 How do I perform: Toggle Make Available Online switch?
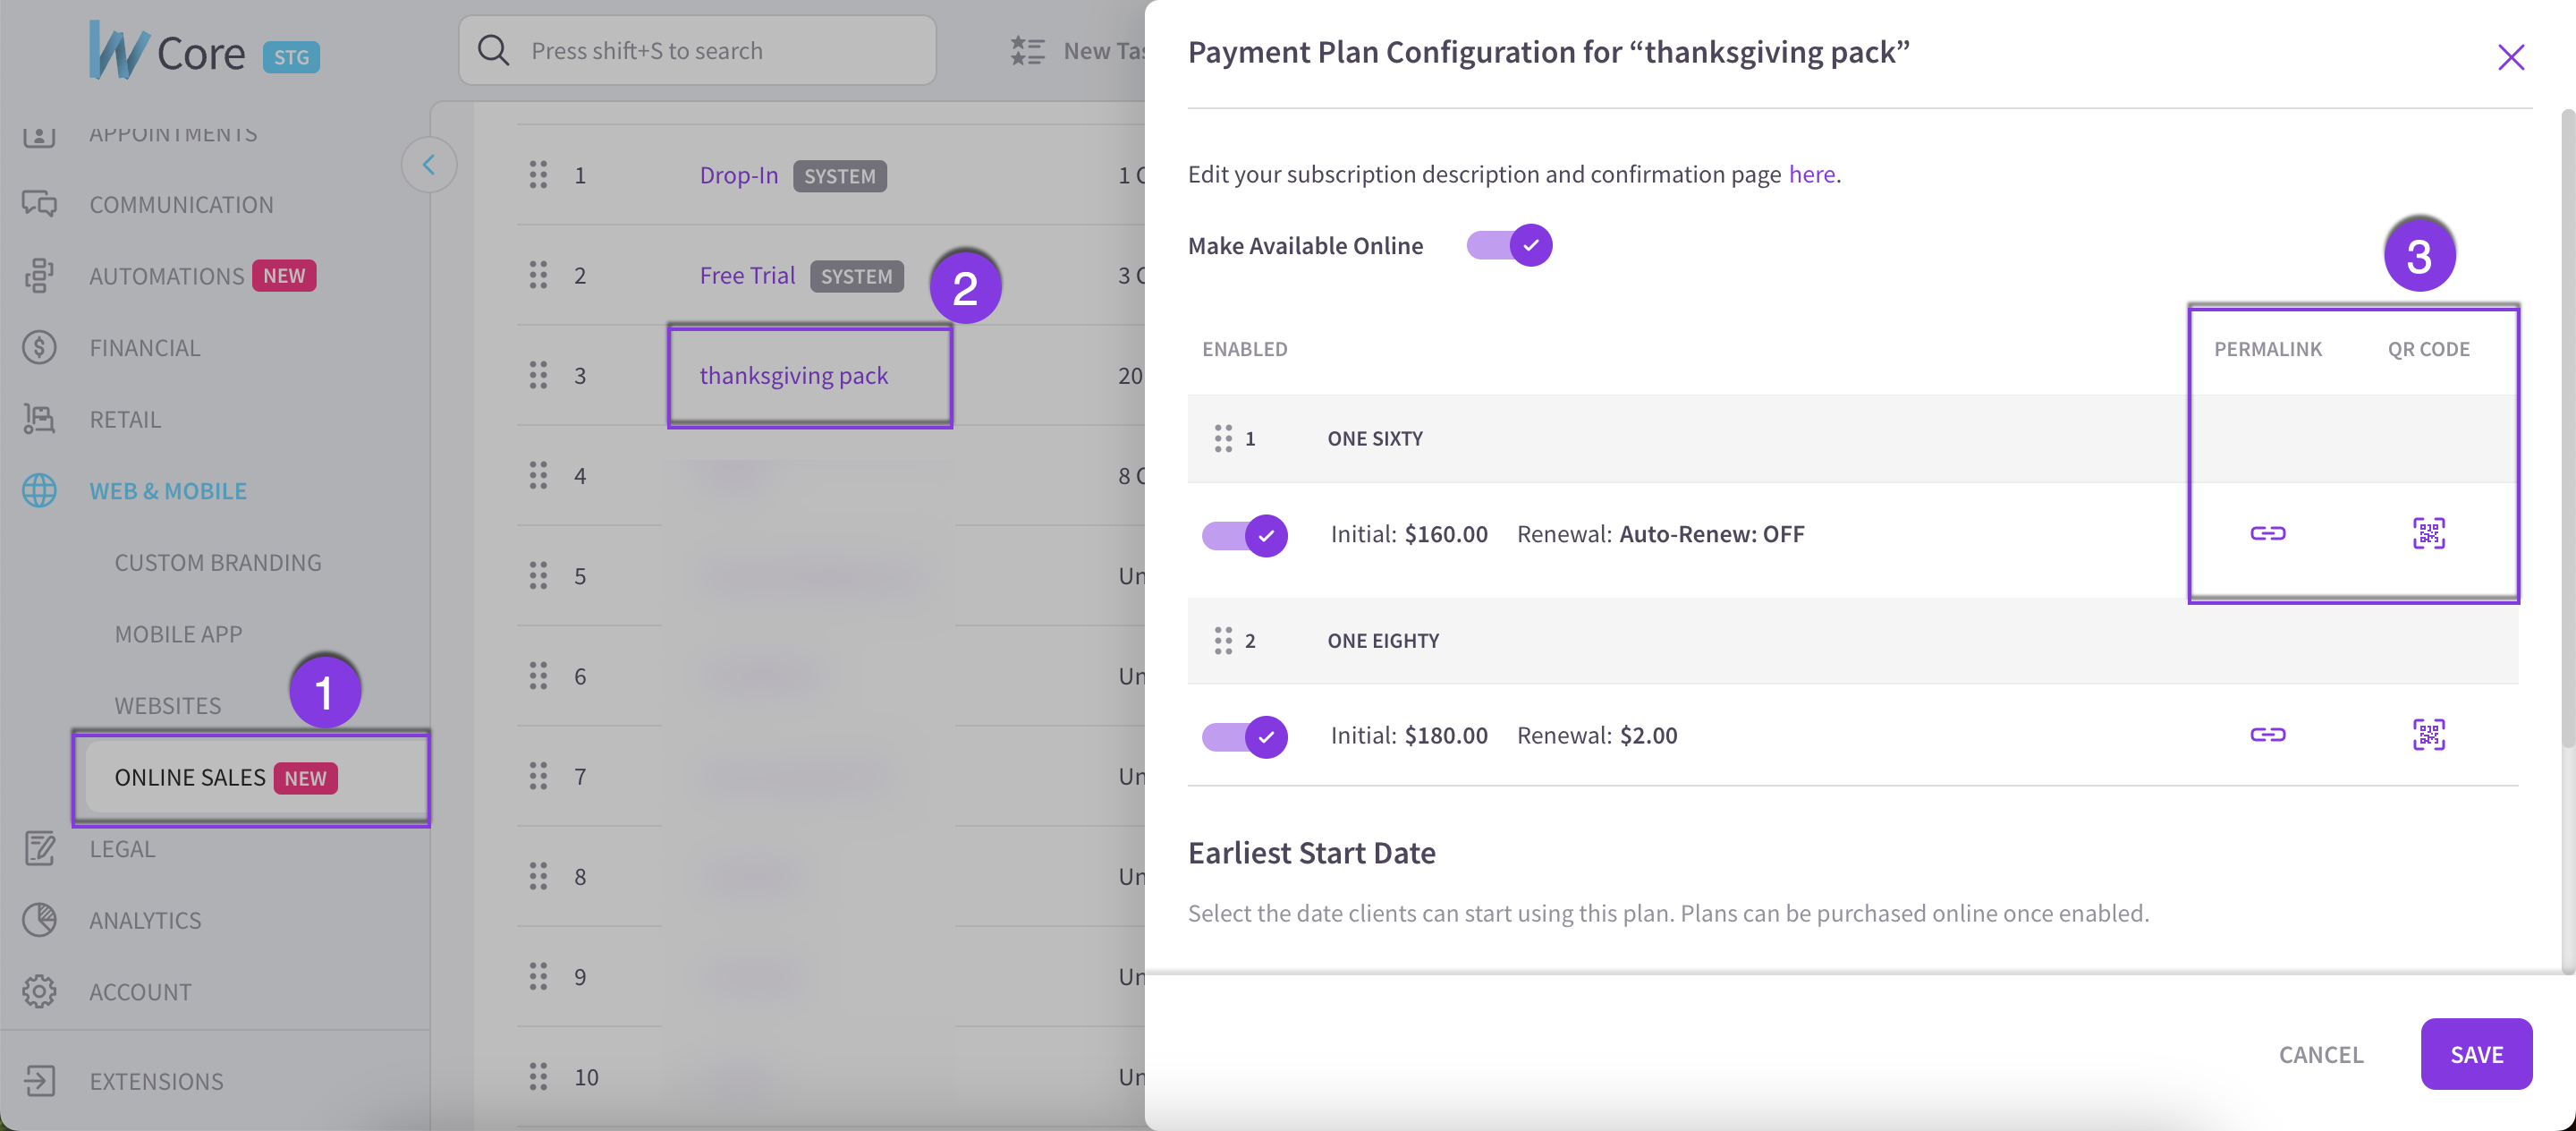[x=1509, y=245]
